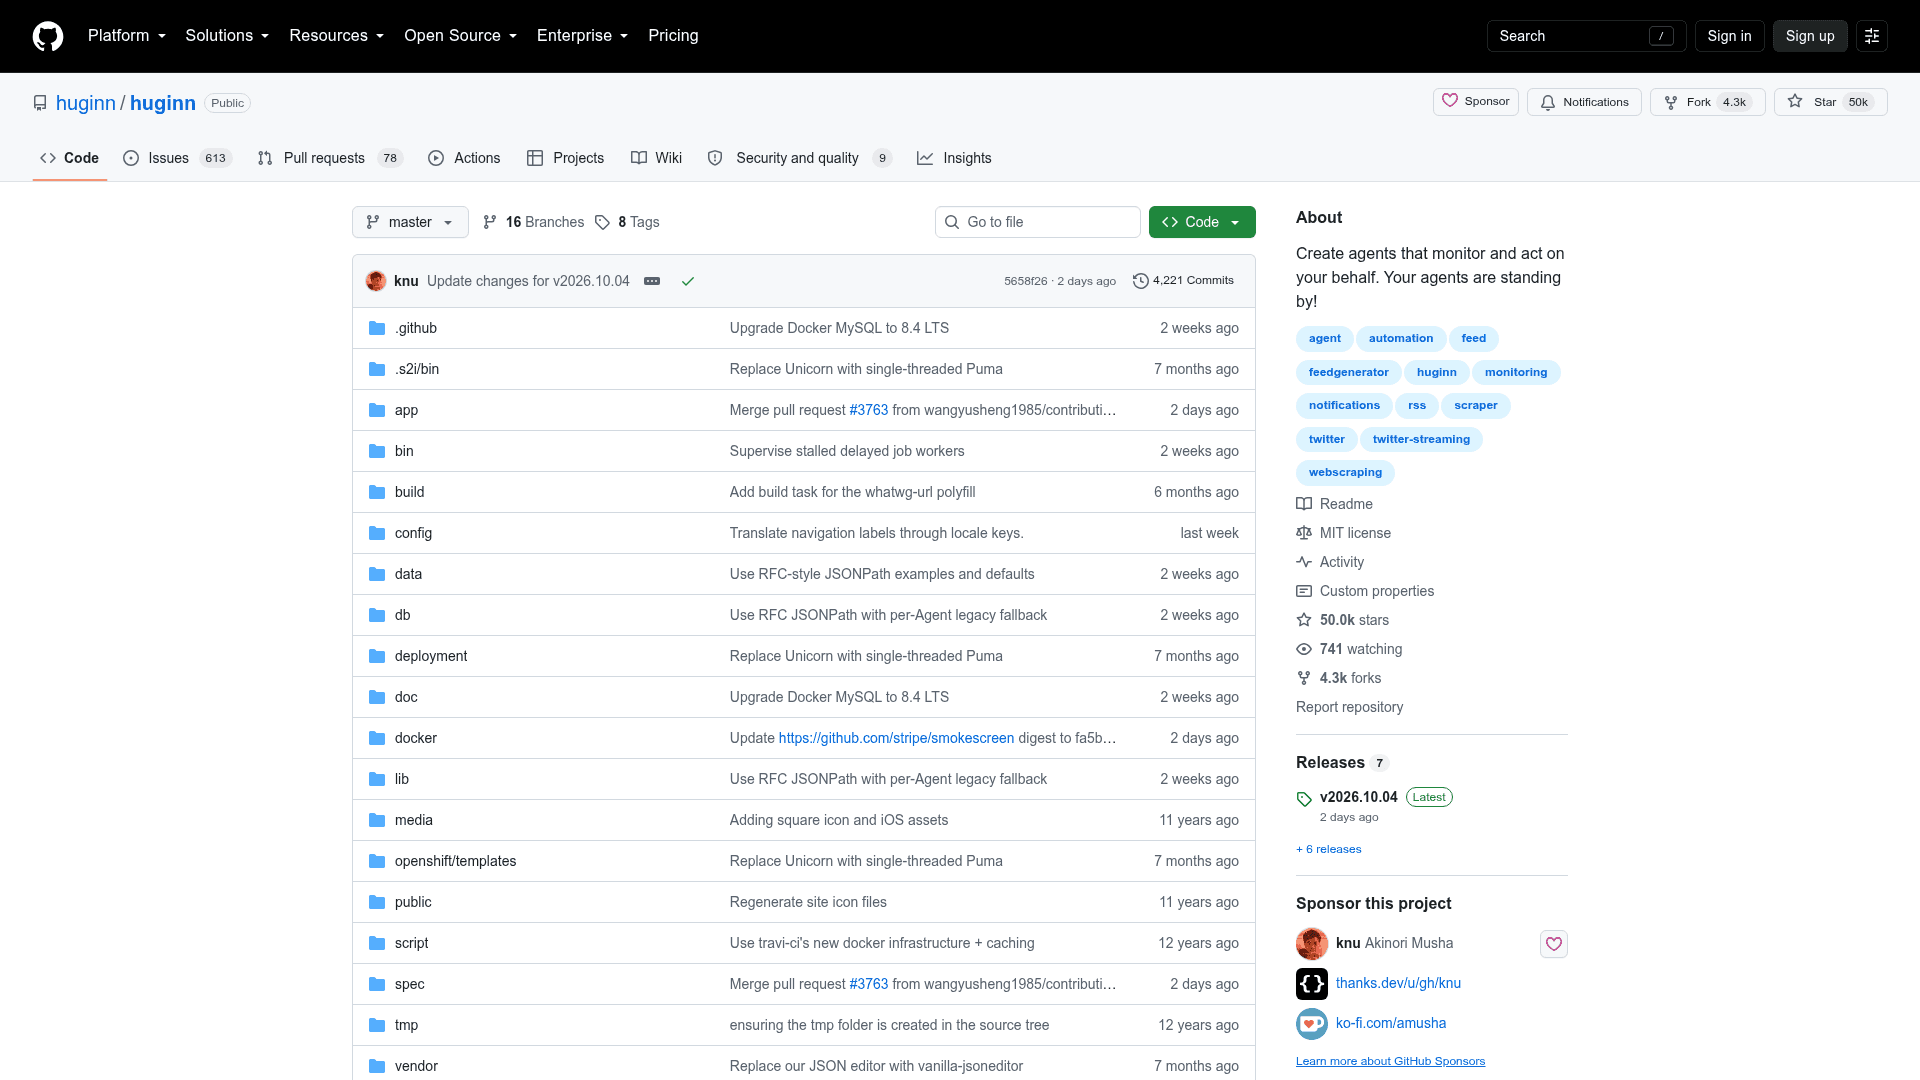Viewport: 1920px width, 1080px height.
Task: Click the thanks.dev logo icon
Action: point(1312,984)
